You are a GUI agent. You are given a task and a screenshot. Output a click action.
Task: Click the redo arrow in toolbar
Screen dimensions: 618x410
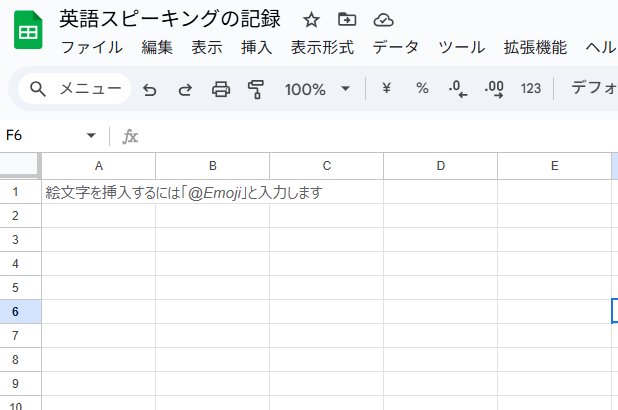(x=185, y=89)
